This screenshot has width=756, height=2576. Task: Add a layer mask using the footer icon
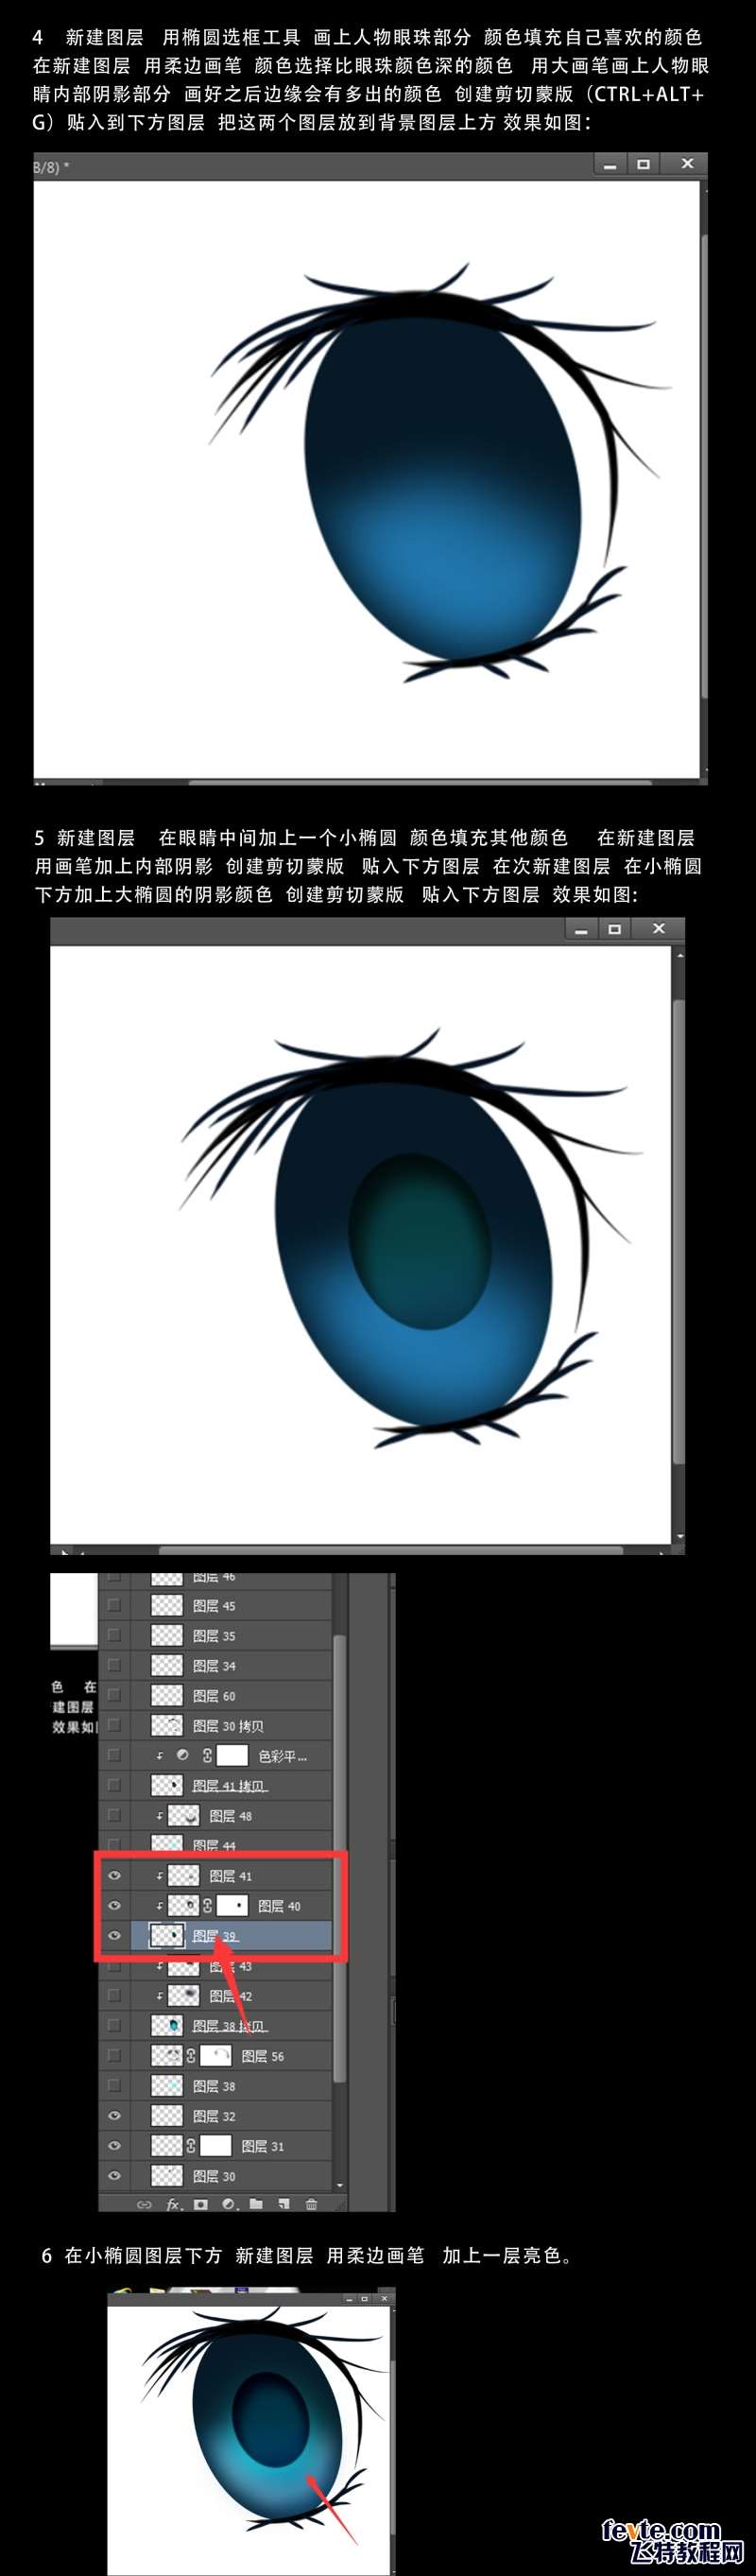coord(201,2204)
